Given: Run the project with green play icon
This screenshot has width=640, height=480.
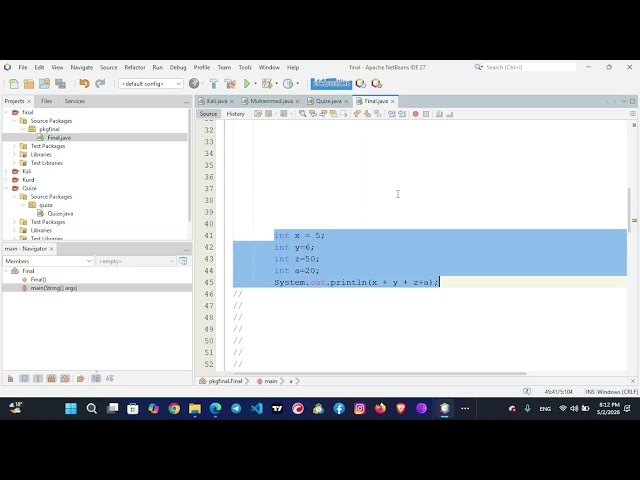Looking at the screenshot, I should click(247, 84).
